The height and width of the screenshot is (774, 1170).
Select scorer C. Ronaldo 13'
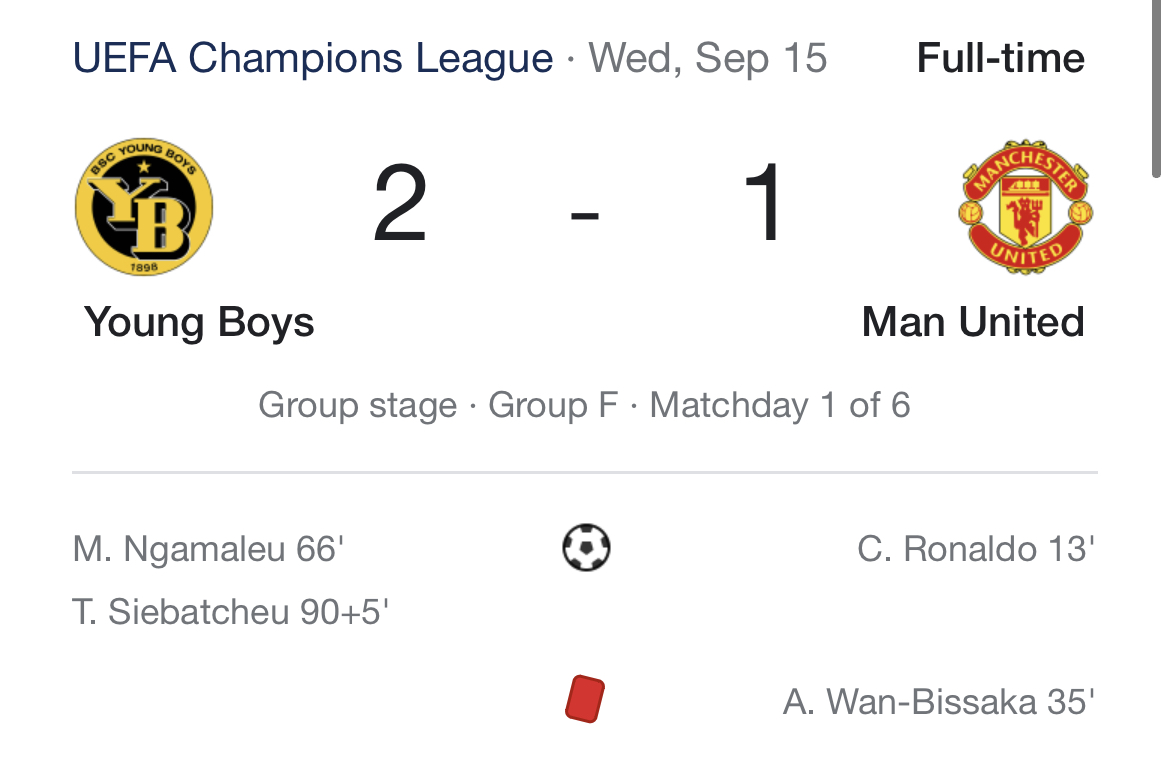[976, 549]
